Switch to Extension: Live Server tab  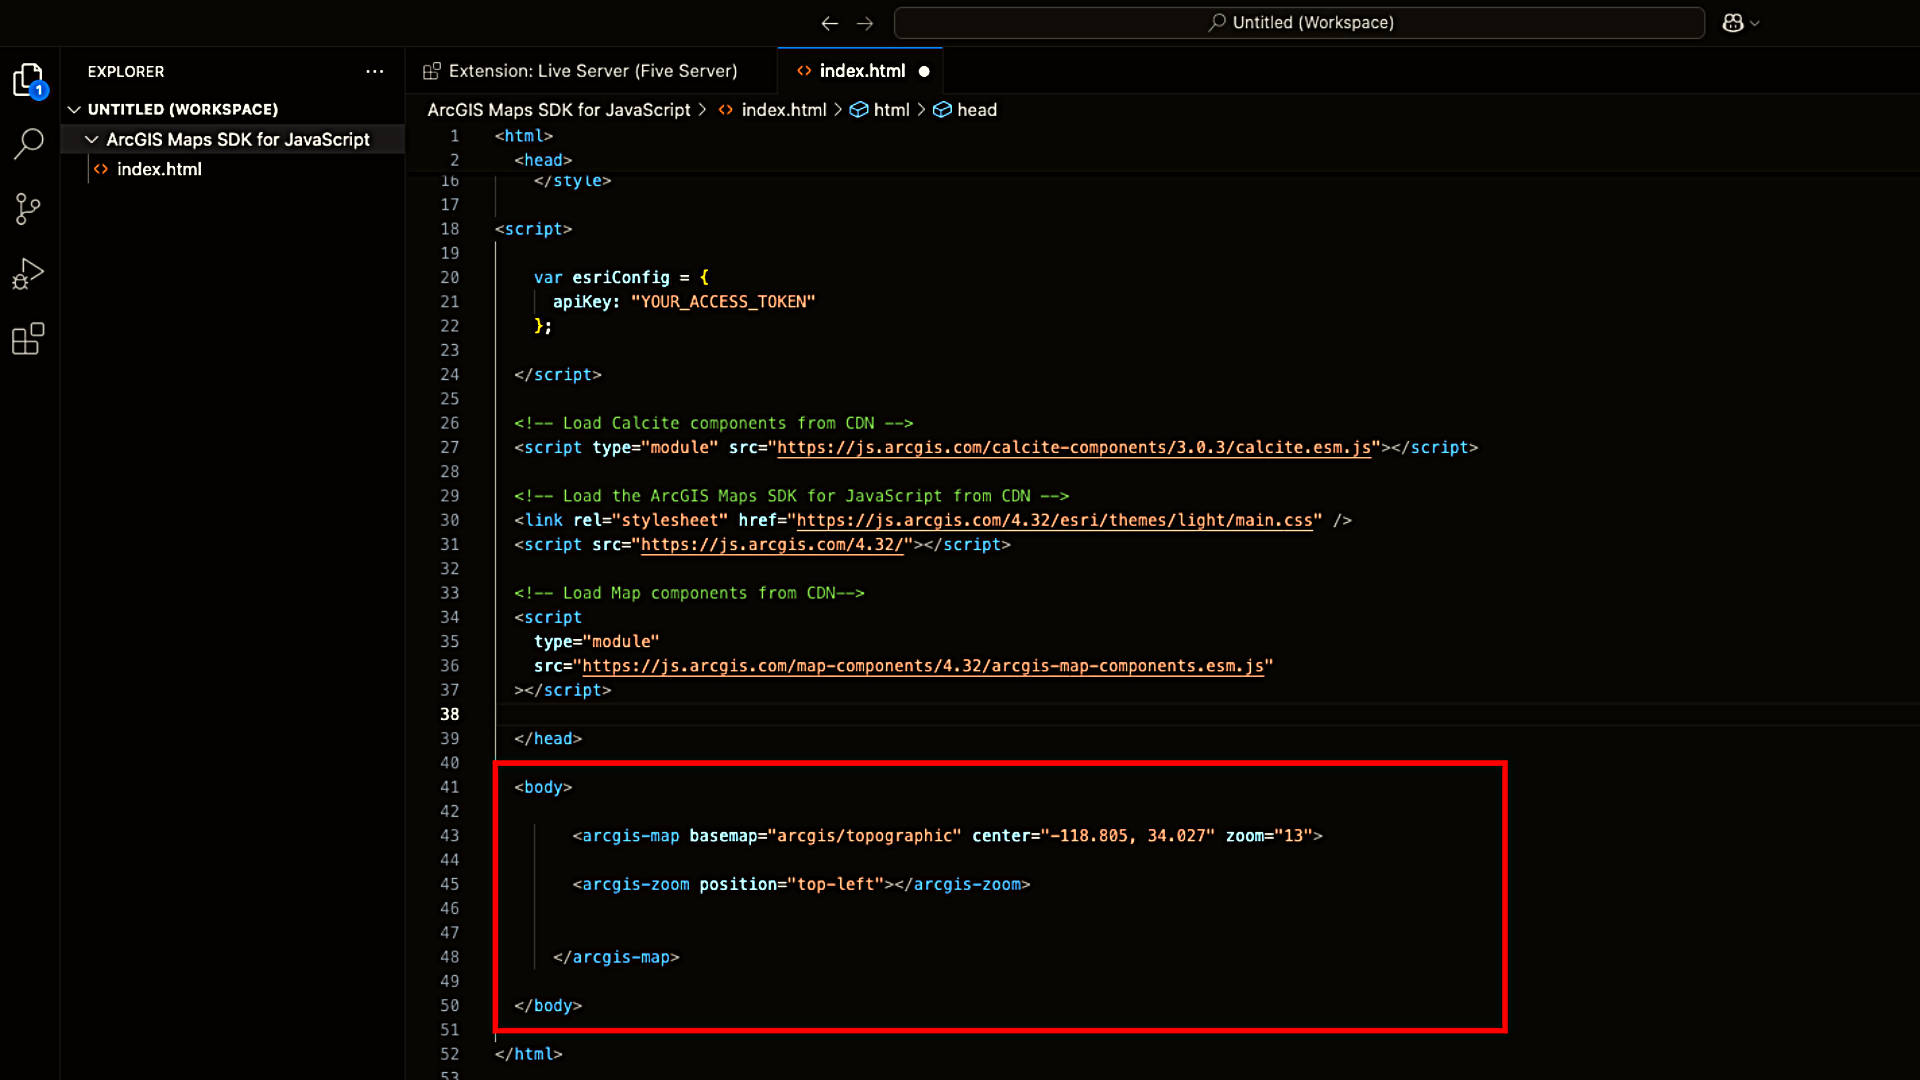click(592, 71)
